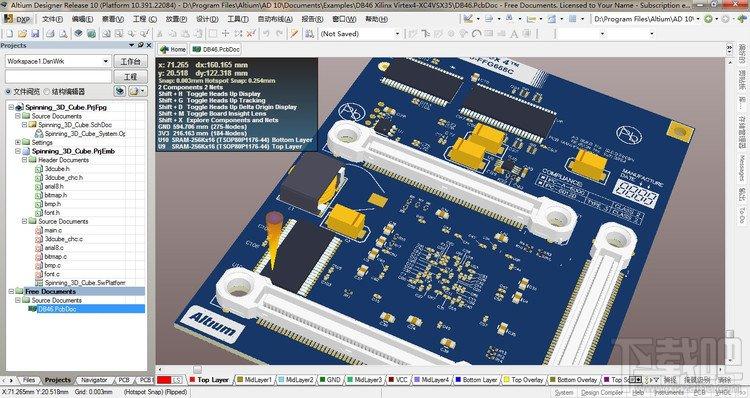Collapse the Header Documents folder
Image resolution: width=750 pixels, height=398 pixels.
24,160
